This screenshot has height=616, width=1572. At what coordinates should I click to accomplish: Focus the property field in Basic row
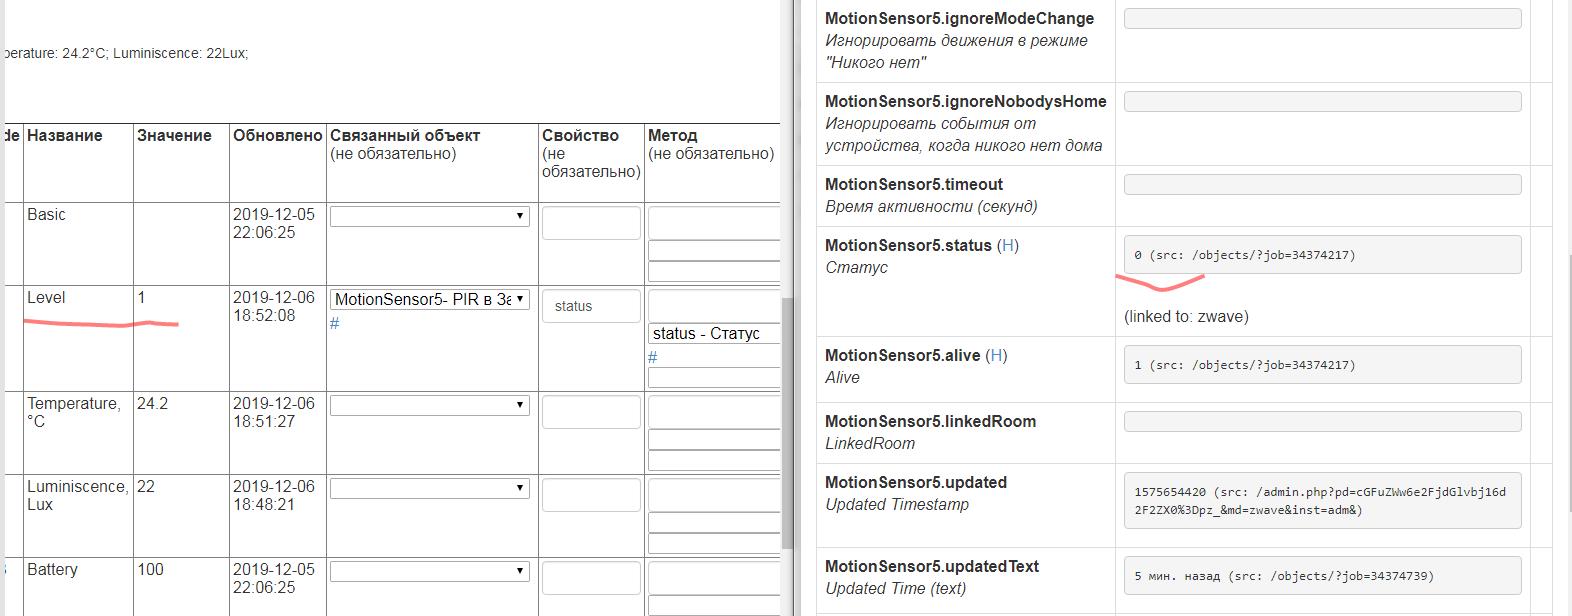coord(591,223)
